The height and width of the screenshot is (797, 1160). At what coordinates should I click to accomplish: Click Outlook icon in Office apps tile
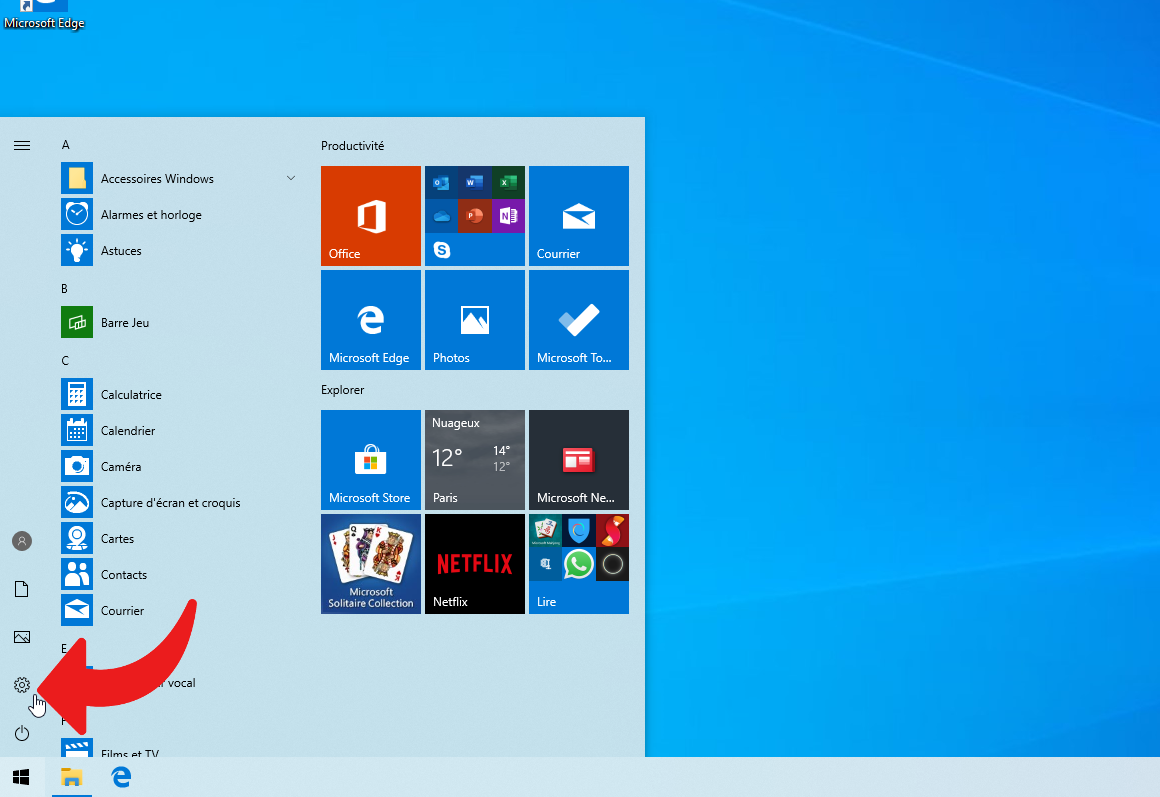[441, 182]
